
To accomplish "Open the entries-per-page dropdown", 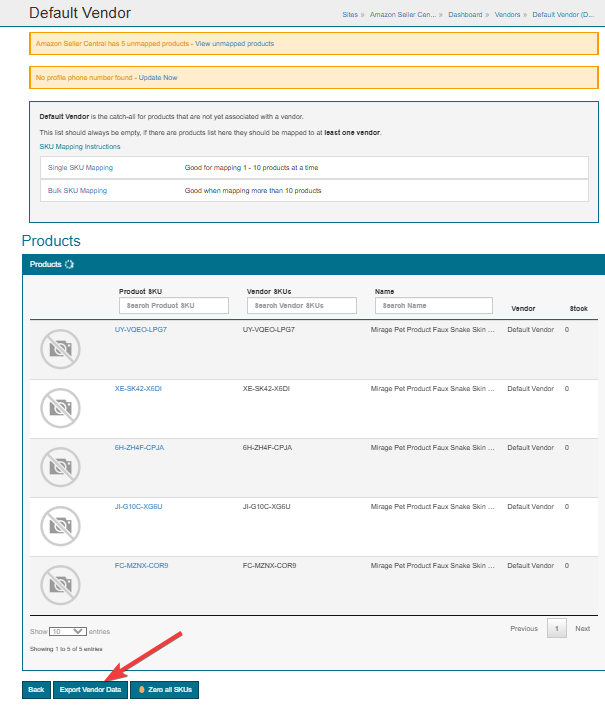I will tap(68, 632).
